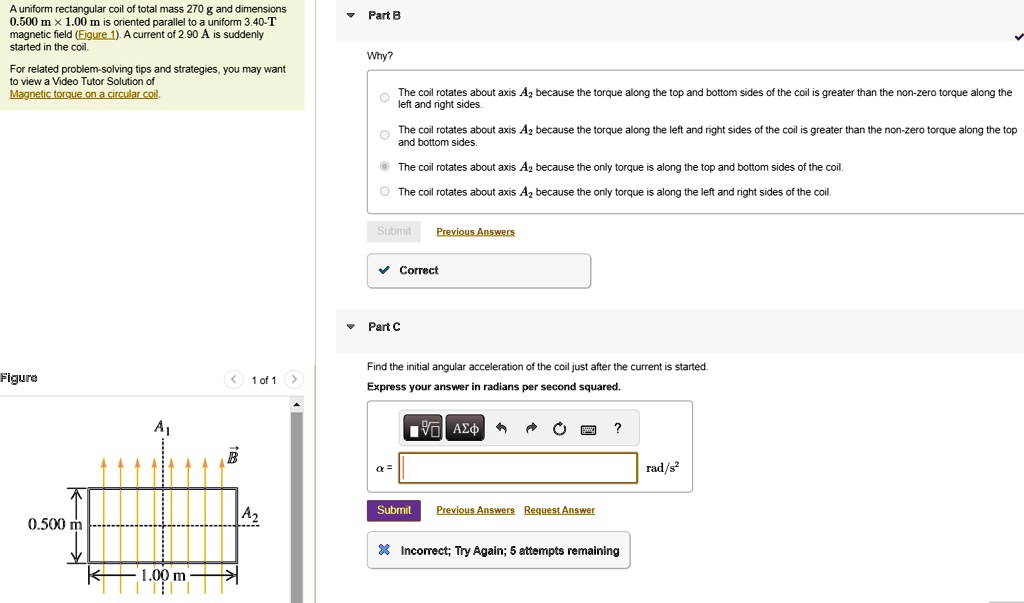Click Request Answer link
Viewport: 1024px width, 603px height.
point(559,510)
